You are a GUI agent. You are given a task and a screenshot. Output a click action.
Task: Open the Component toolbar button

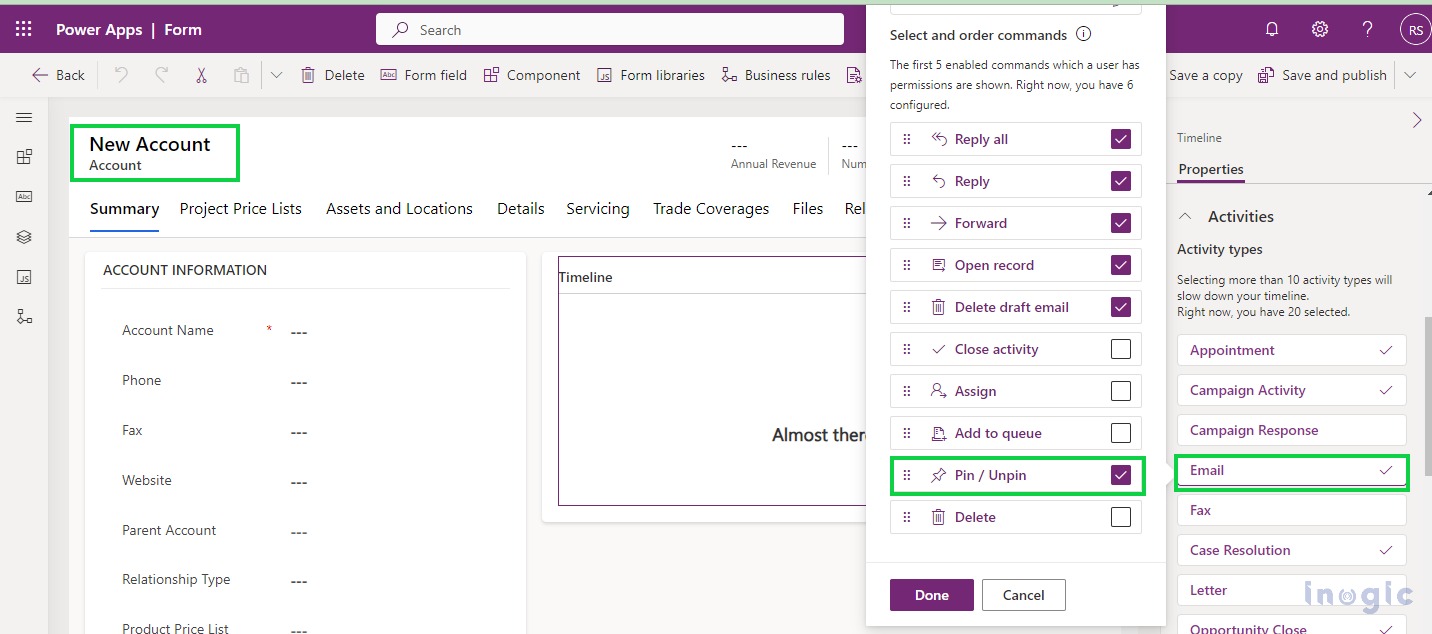point(532,75)
